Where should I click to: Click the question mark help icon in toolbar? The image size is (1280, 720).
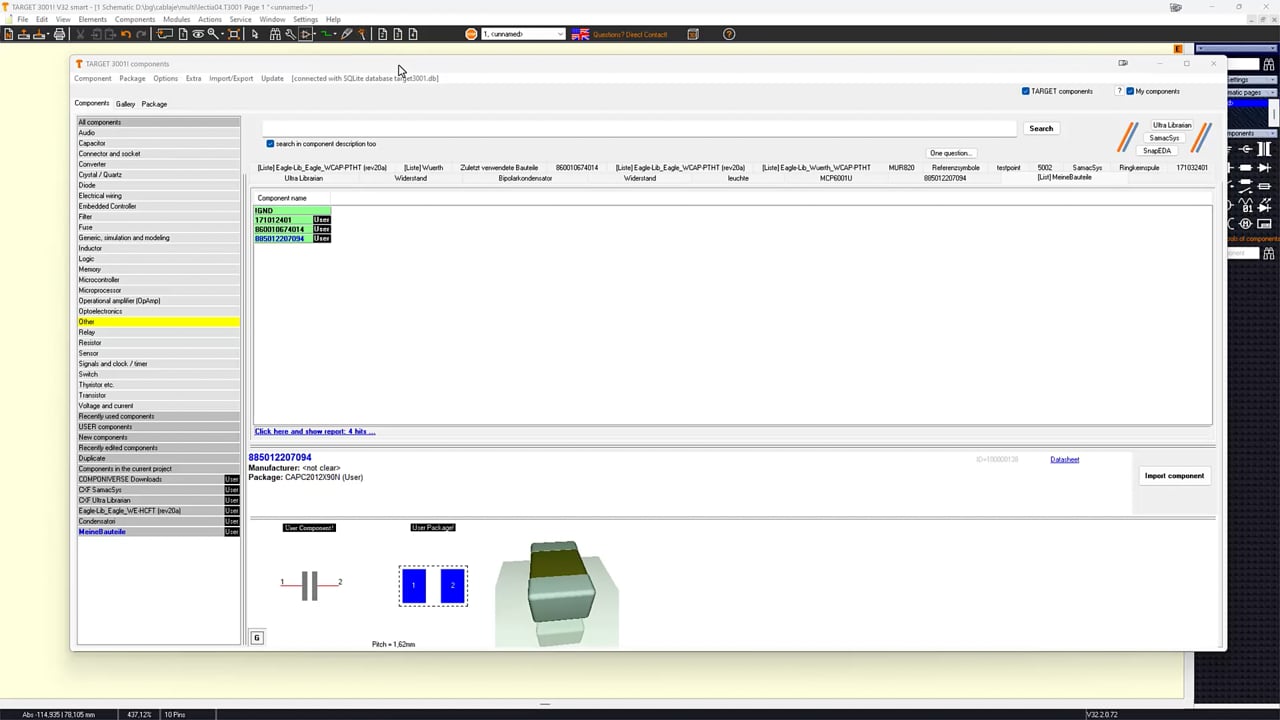click(729, 34)
